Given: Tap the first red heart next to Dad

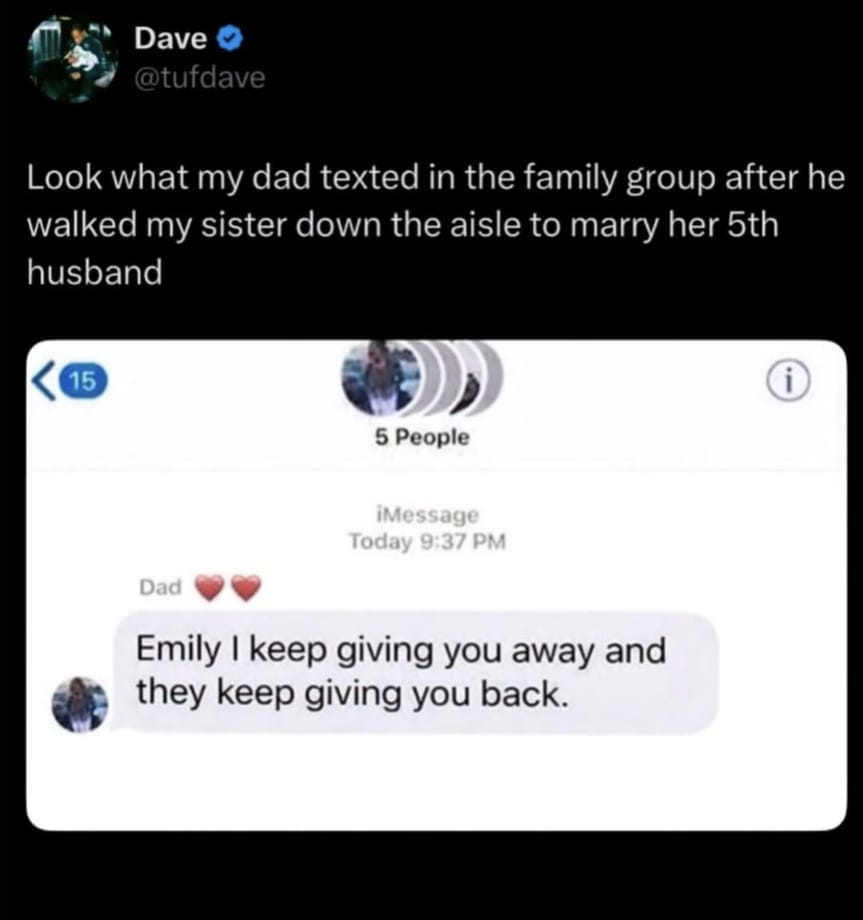Looking at the screenshot, I should click(x=209, y=588).
